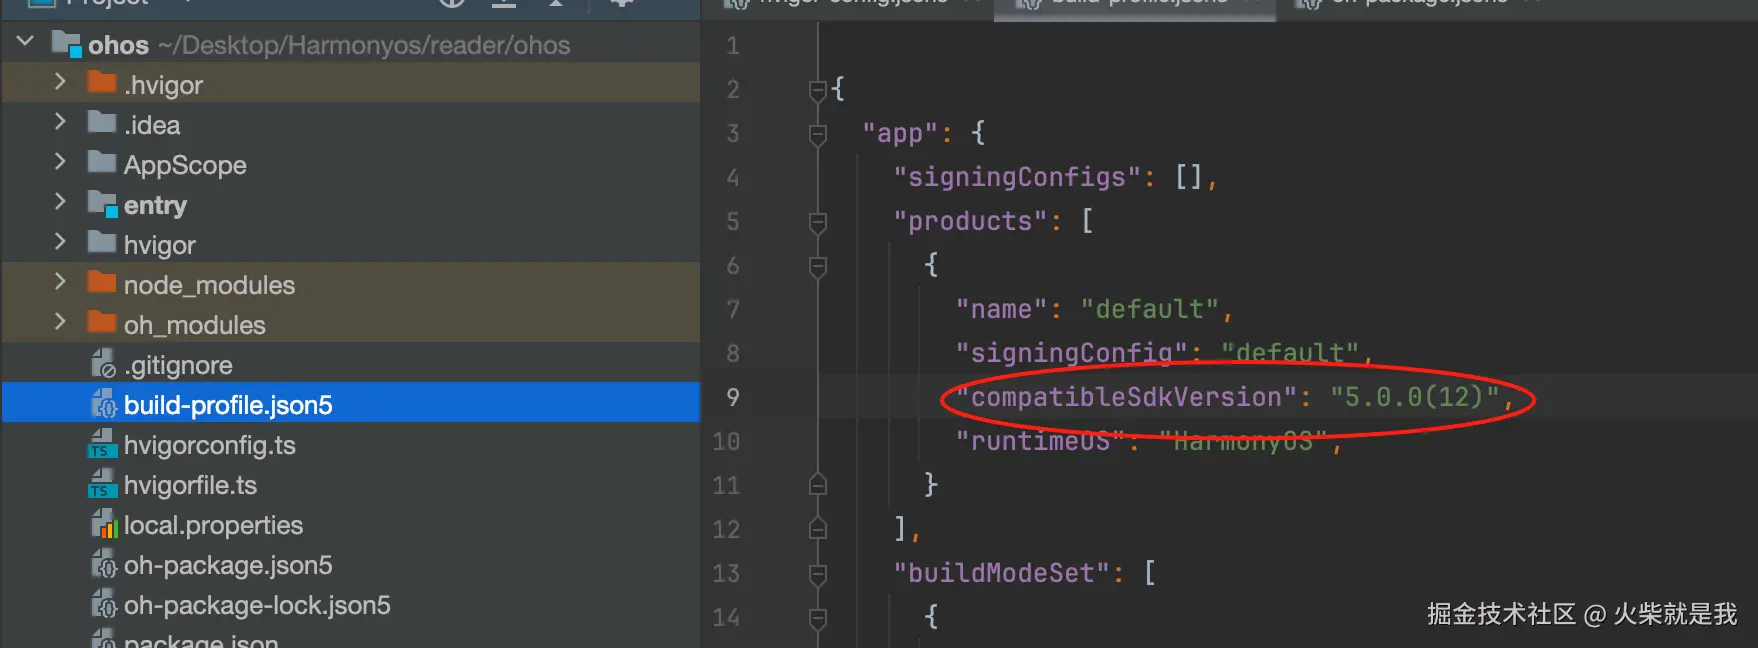Open hvigorfile.ts file

(x=190, y=485)
